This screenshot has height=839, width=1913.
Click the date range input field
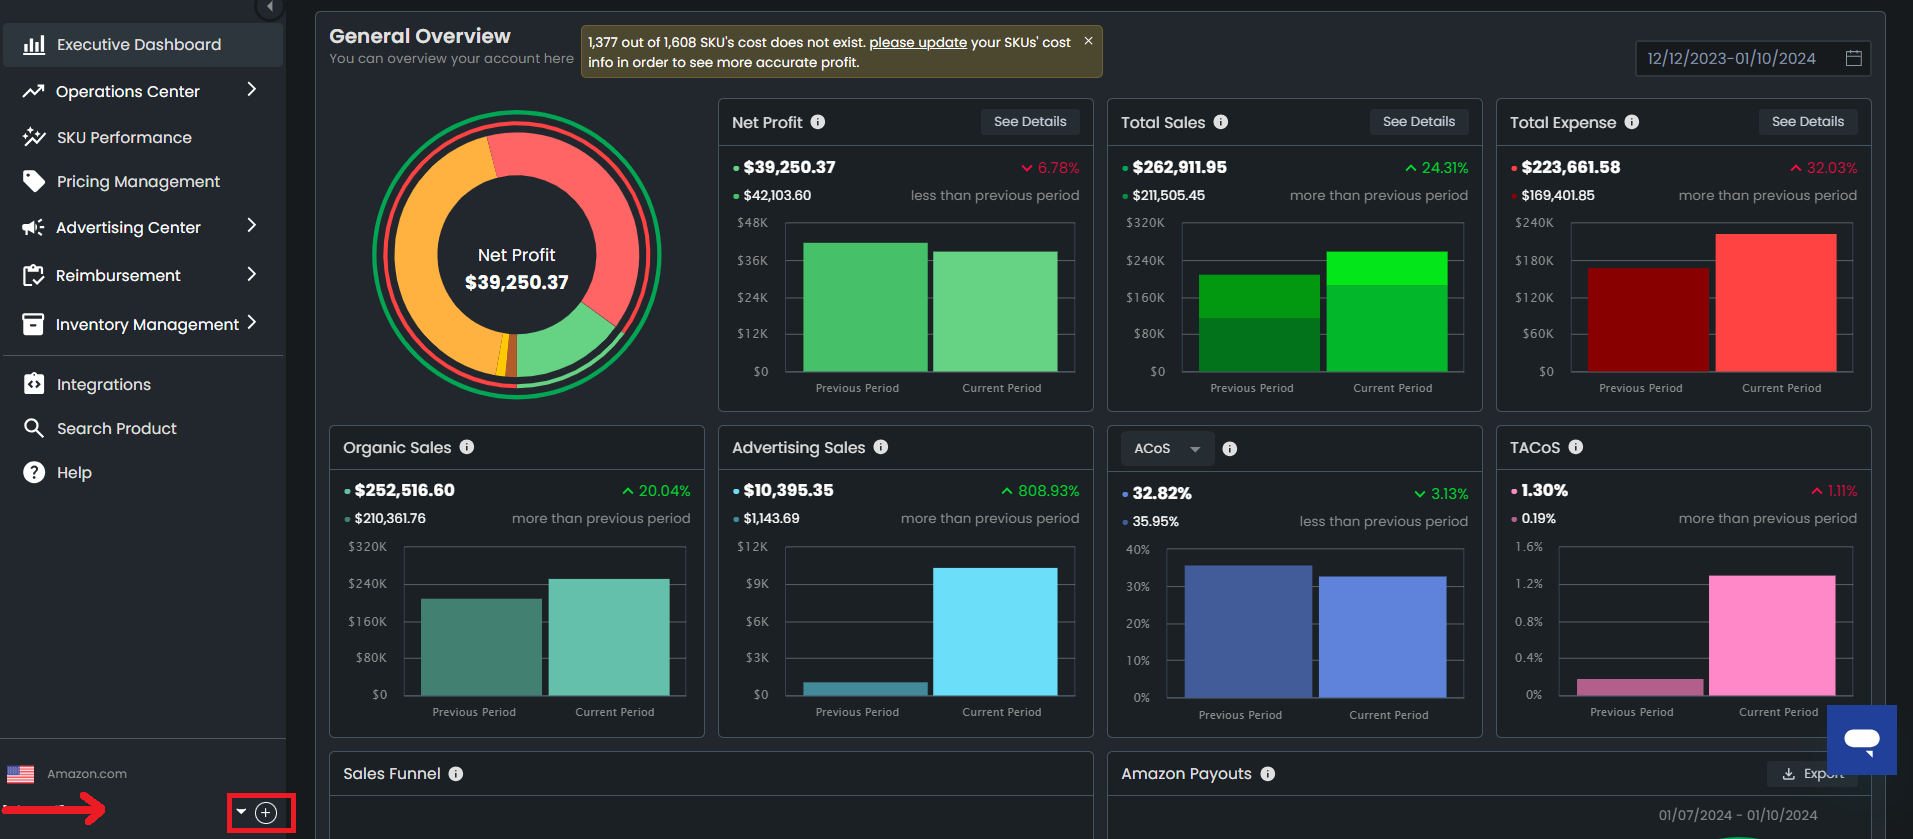(x=1731, y=58)
